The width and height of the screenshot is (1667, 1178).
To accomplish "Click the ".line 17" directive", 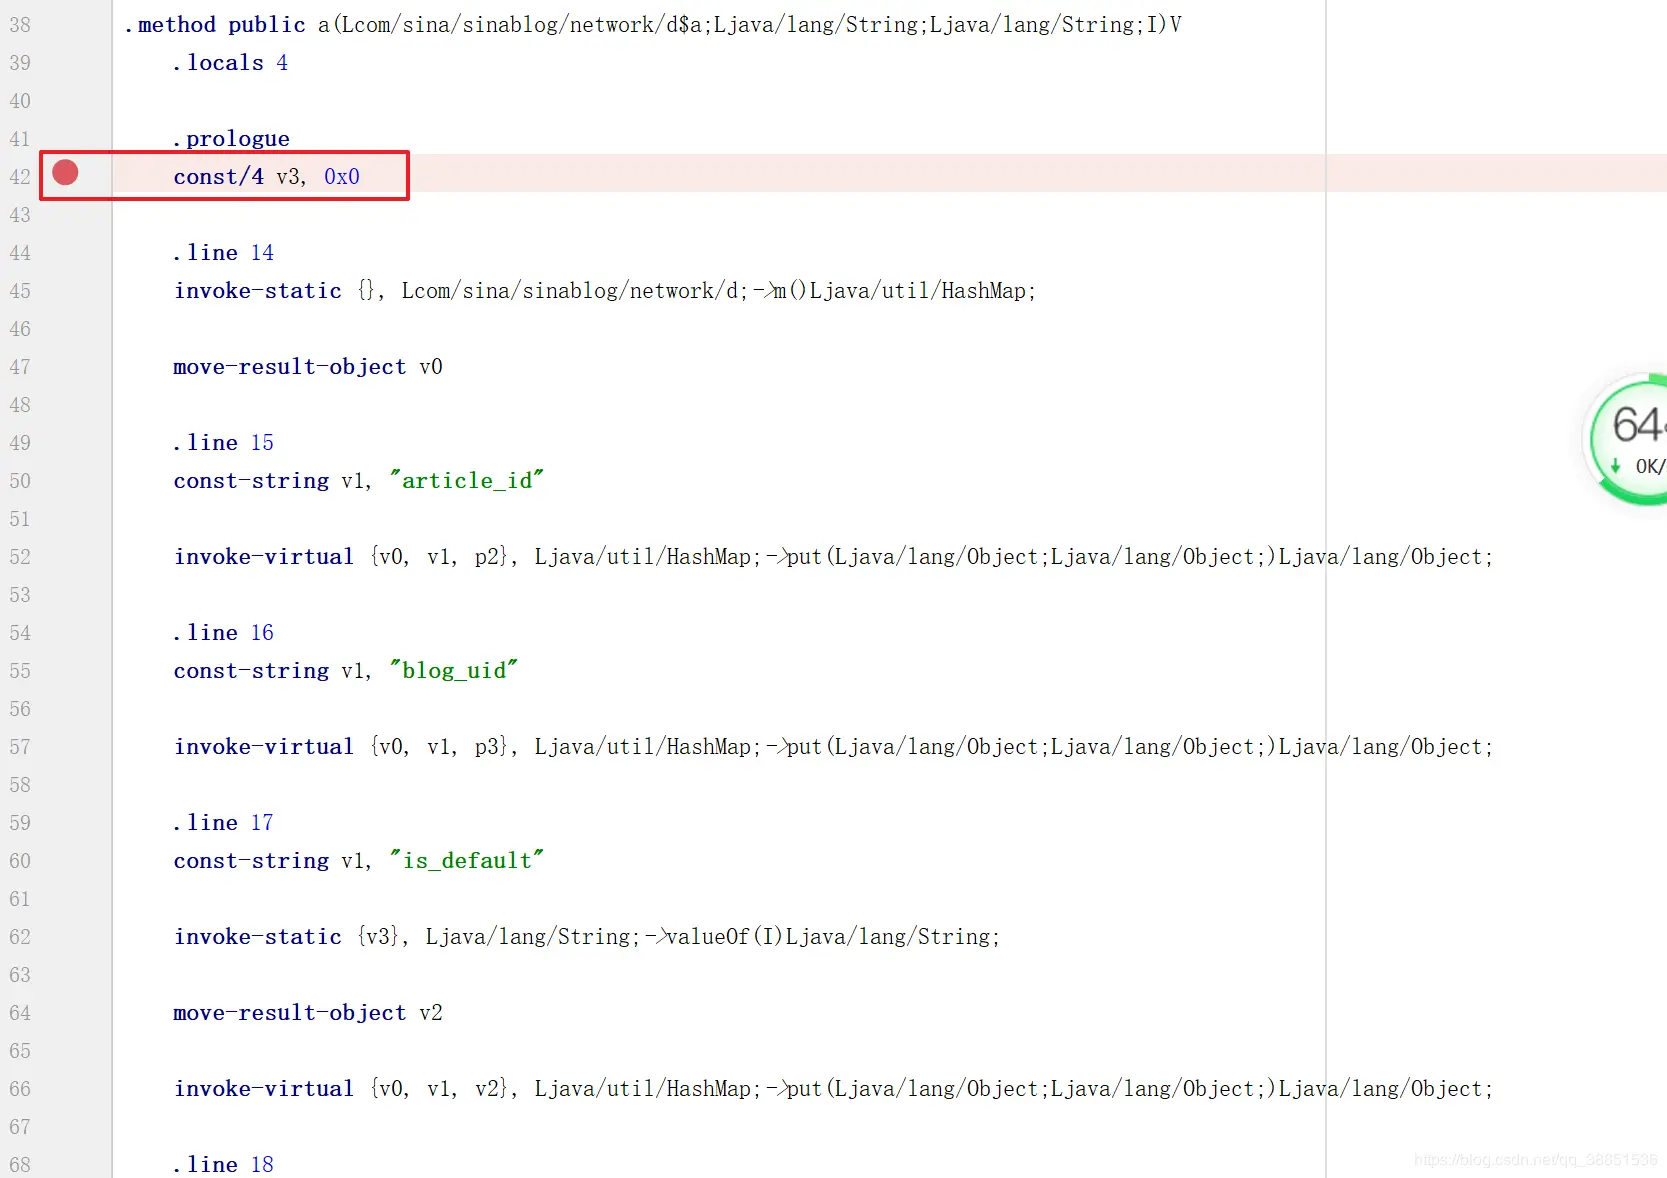I will point(224,823).
